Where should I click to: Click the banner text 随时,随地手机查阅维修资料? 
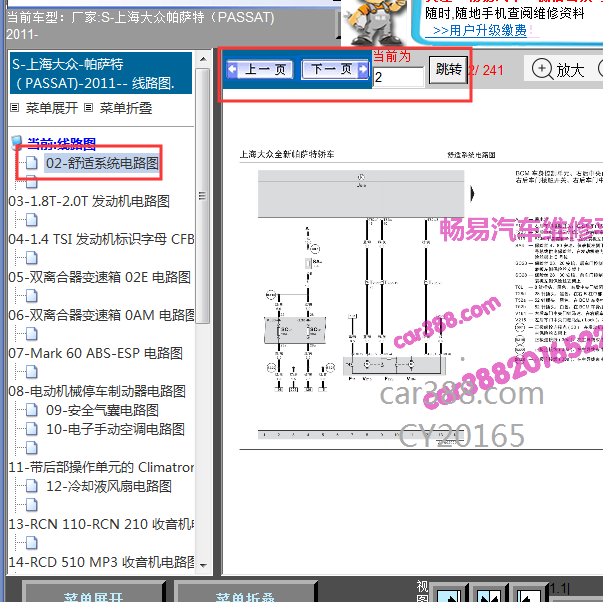[505, 13]
